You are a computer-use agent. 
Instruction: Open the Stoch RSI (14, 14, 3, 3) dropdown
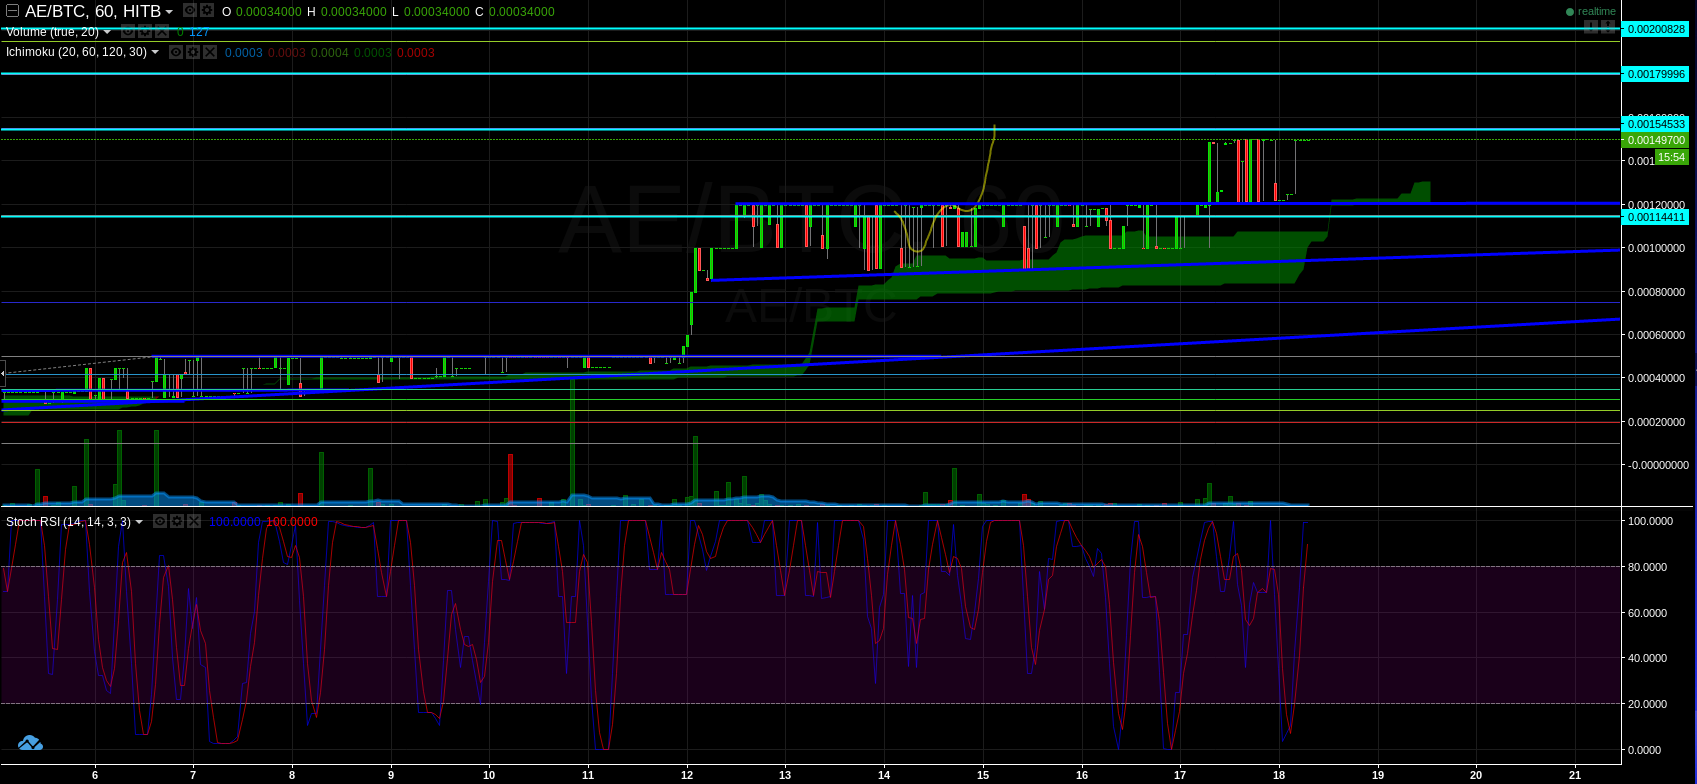pyautogui.click(x=139, y=522)
